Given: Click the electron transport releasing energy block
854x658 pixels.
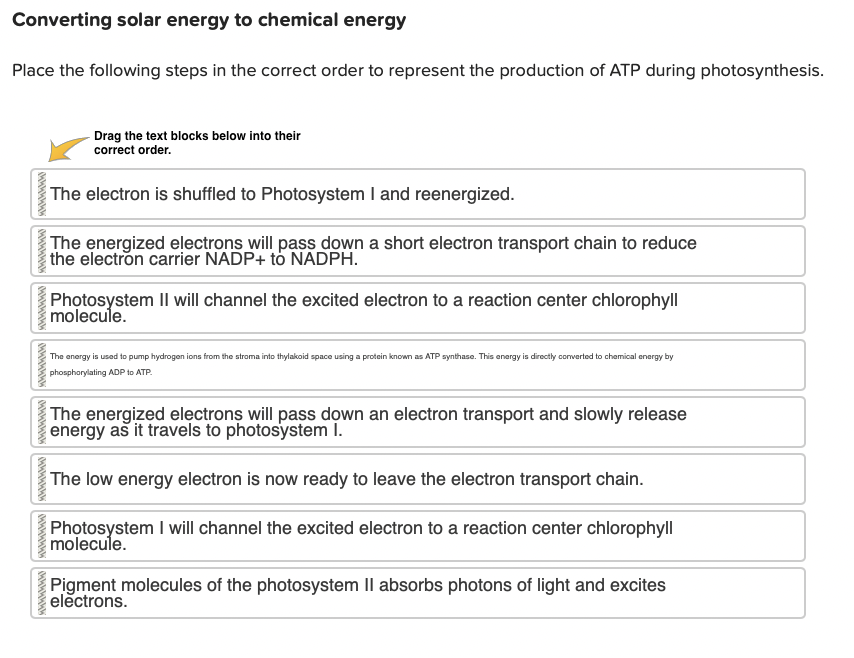Looking at the screenshot, I should pyautogui.click(x=400, y=422).
